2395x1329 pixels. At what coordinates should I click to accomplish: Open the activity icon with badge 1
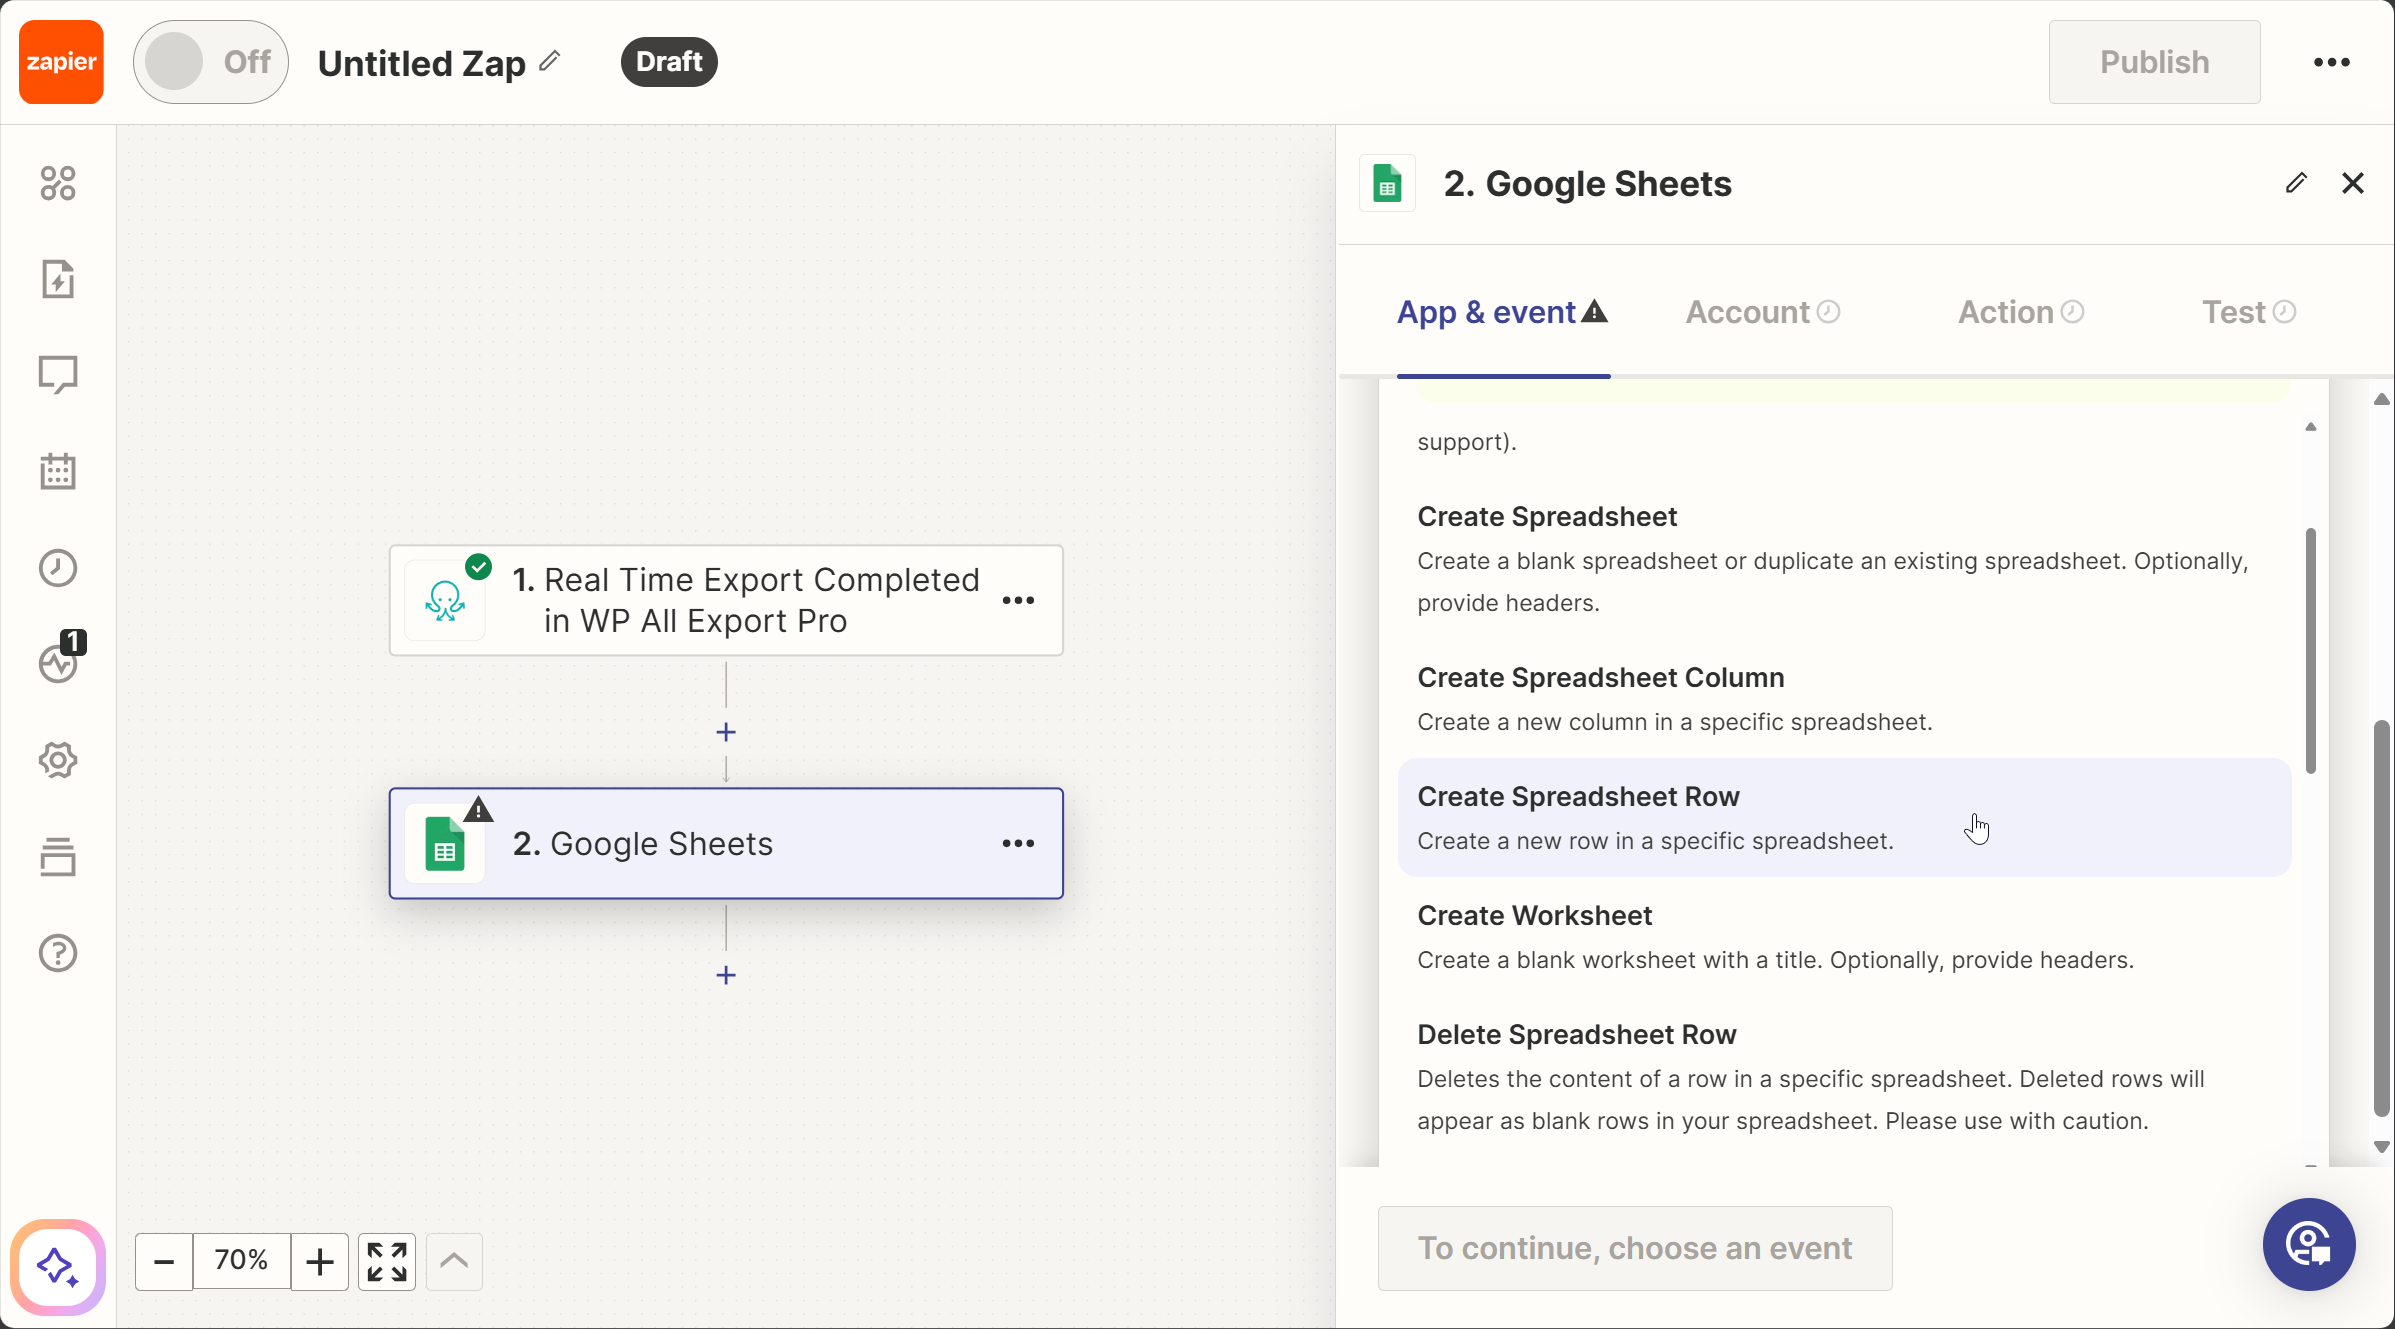pos(58,663)
